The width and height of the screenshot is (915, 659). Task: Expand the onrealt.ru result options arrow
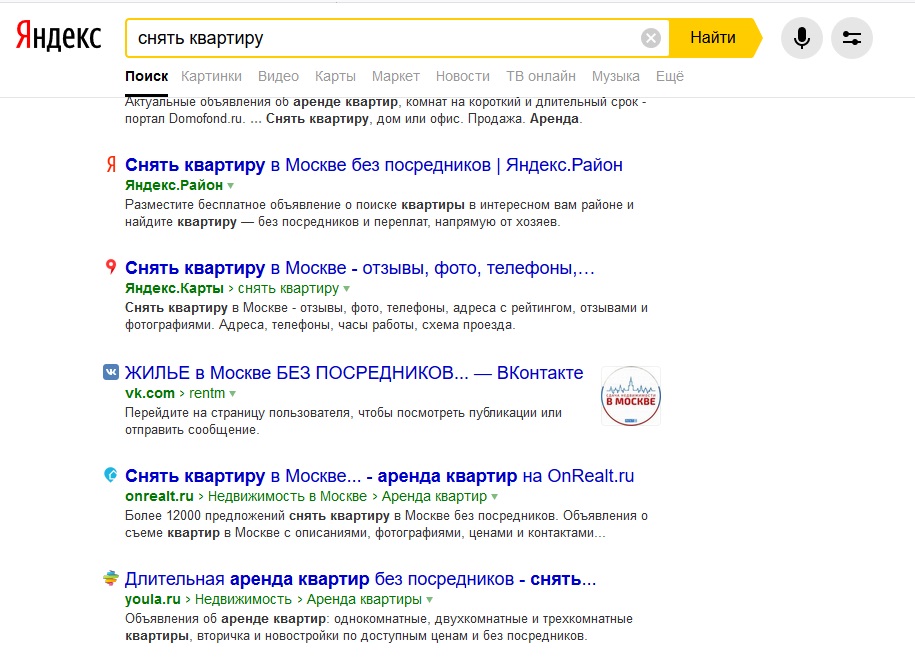tap(495, 497)
